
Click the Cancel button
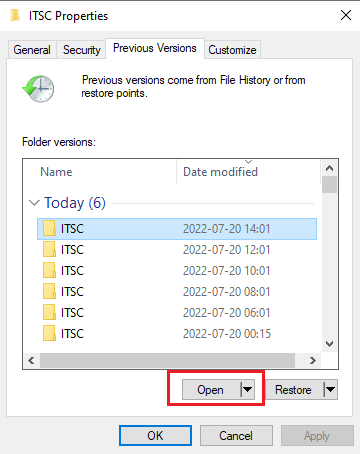[x=236, y=436]
